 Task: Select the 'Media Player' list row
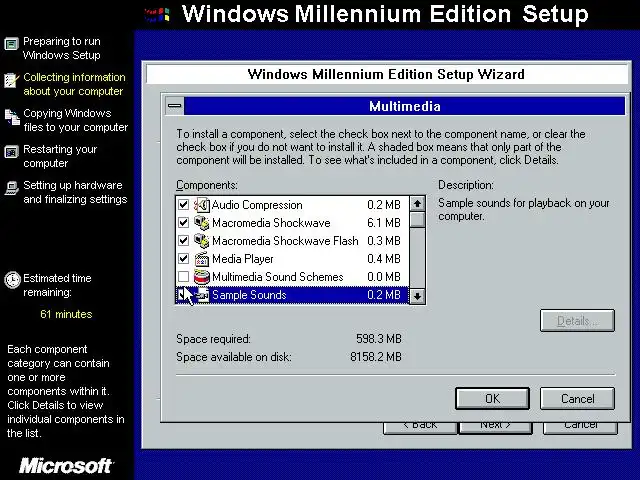point(292,258)
